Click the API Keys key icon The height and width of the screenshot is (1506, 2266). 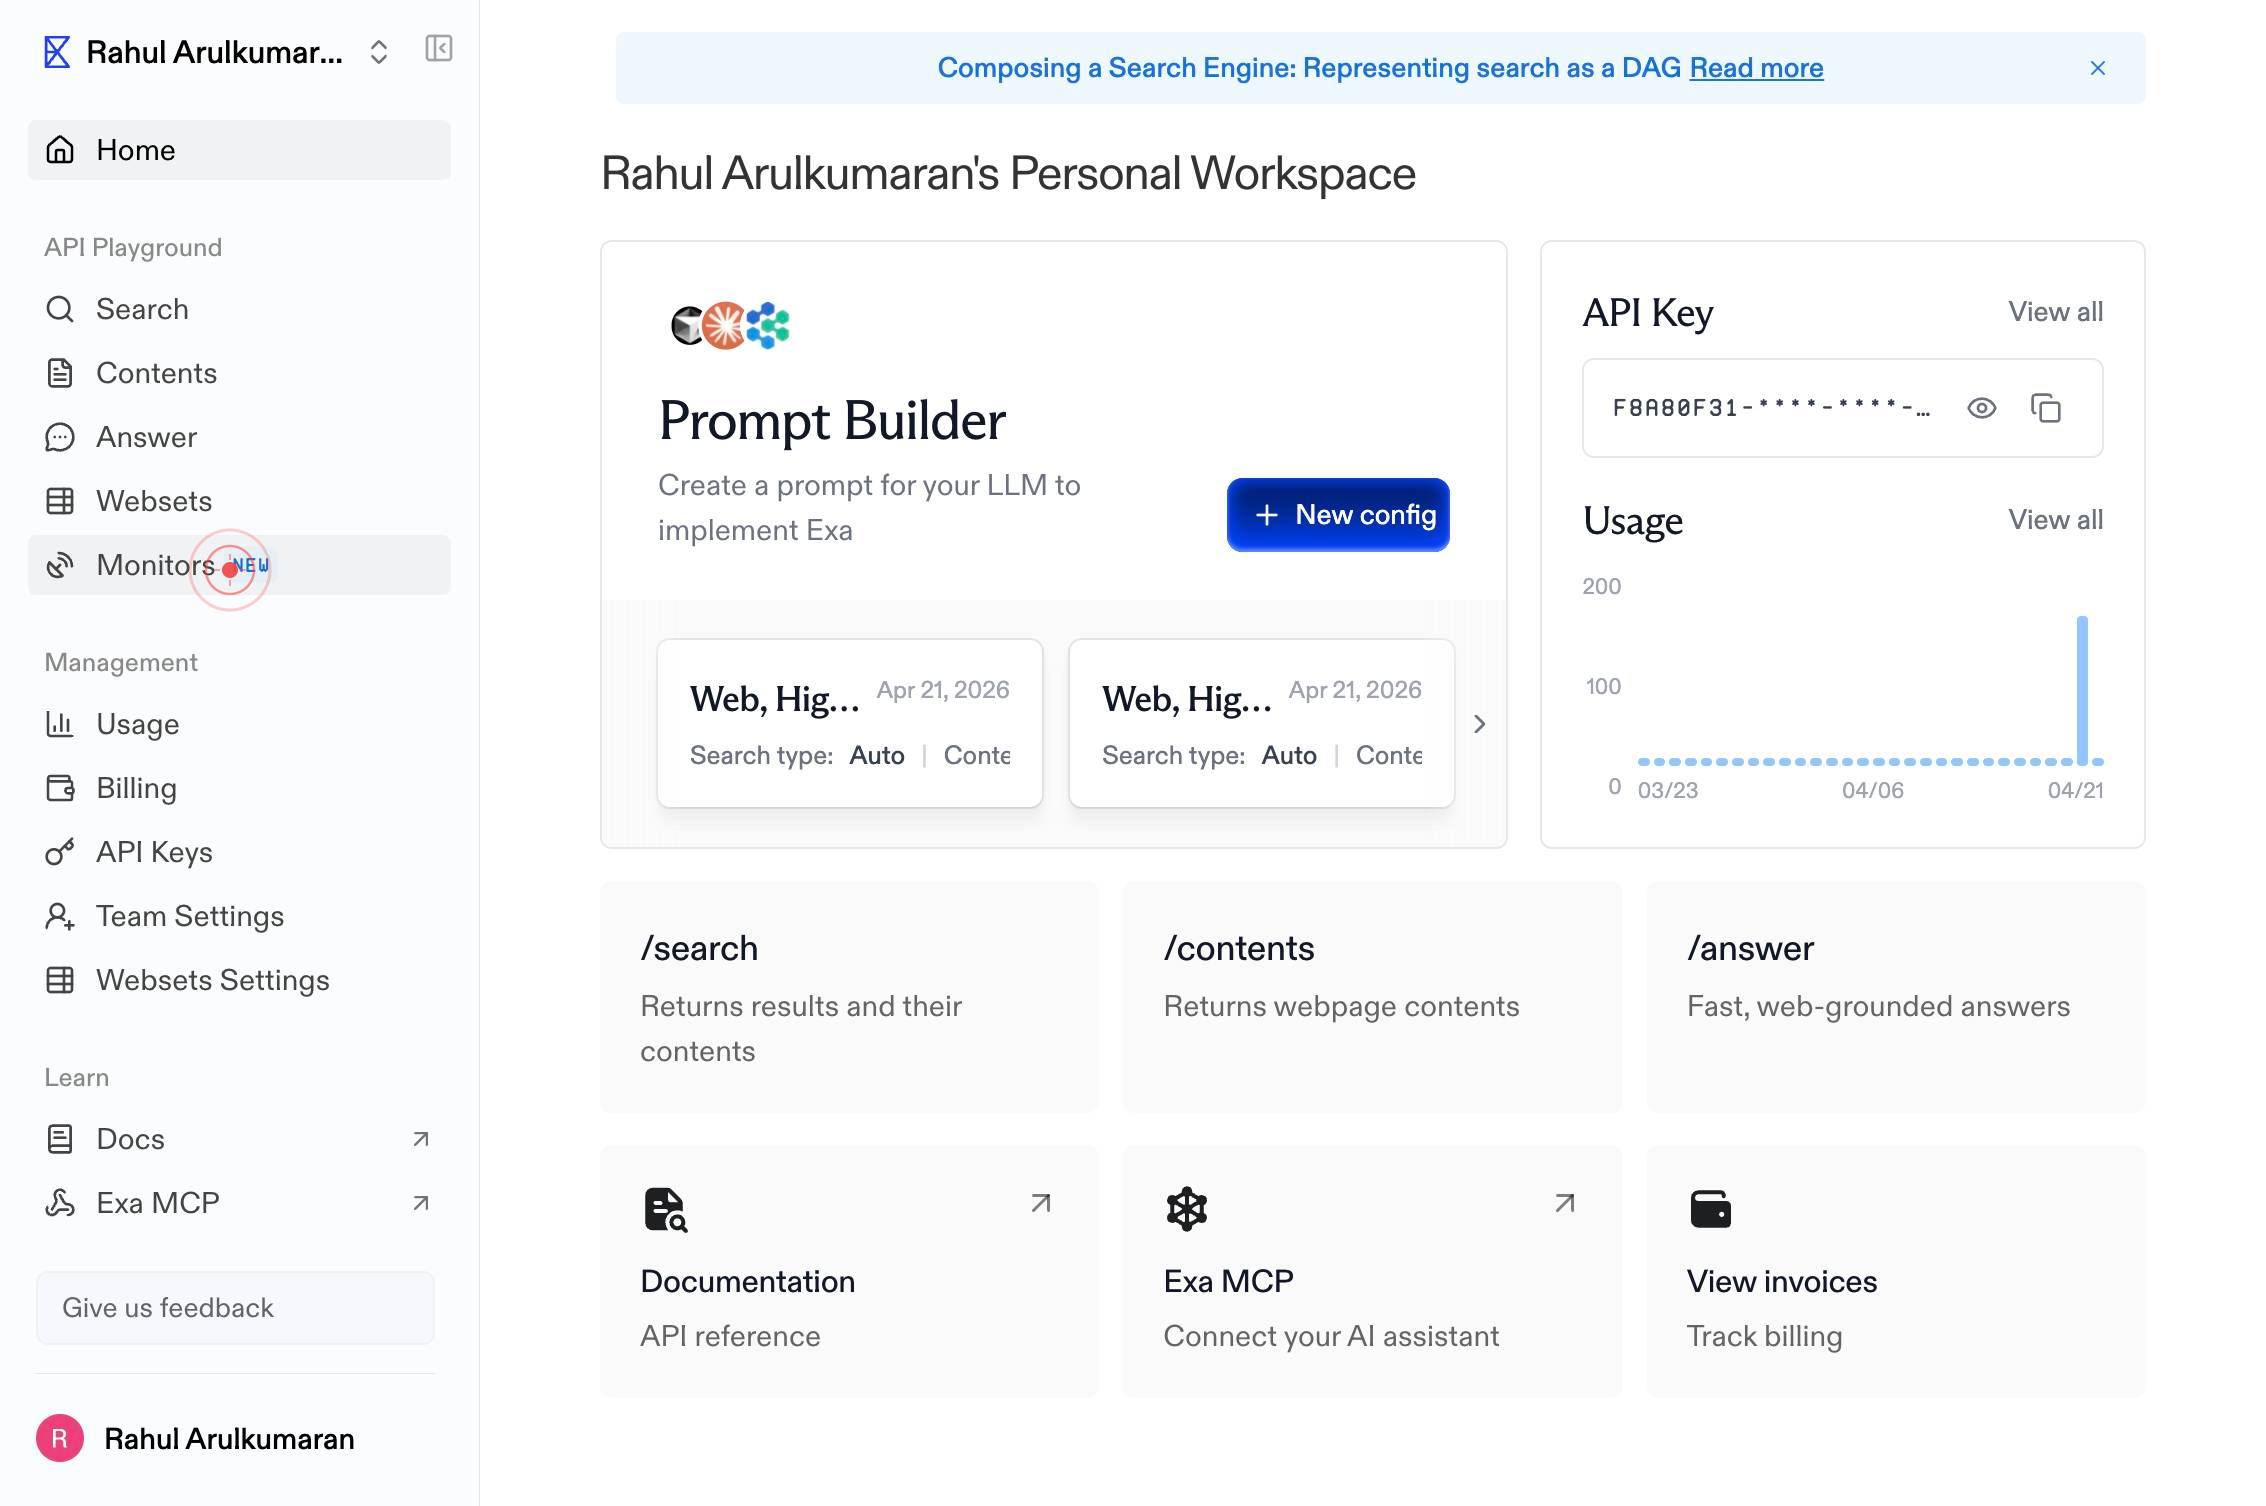pos(60,852)
